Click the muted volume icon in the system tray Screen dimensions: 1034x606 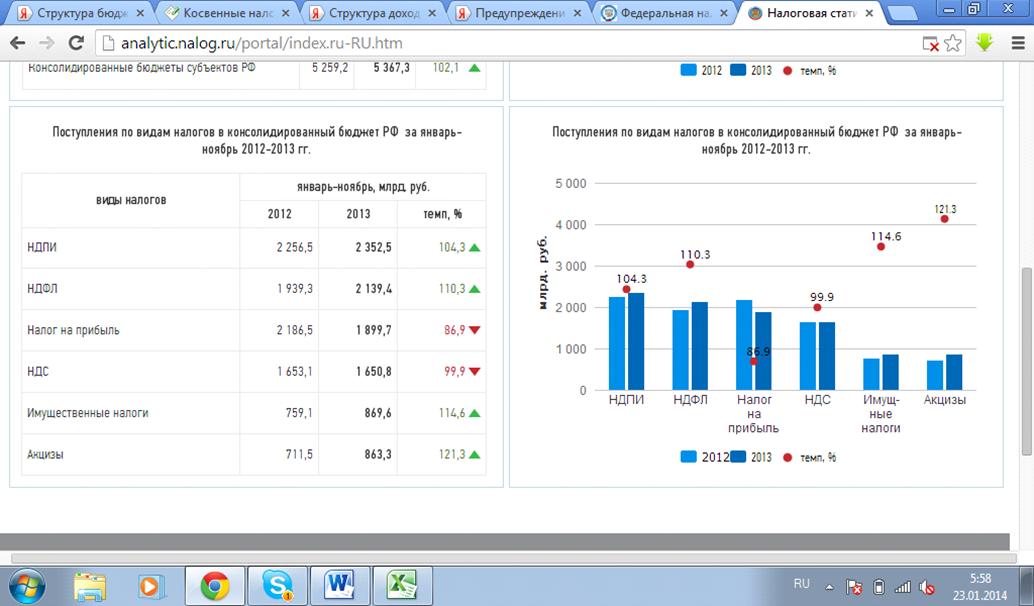[927, 586]
